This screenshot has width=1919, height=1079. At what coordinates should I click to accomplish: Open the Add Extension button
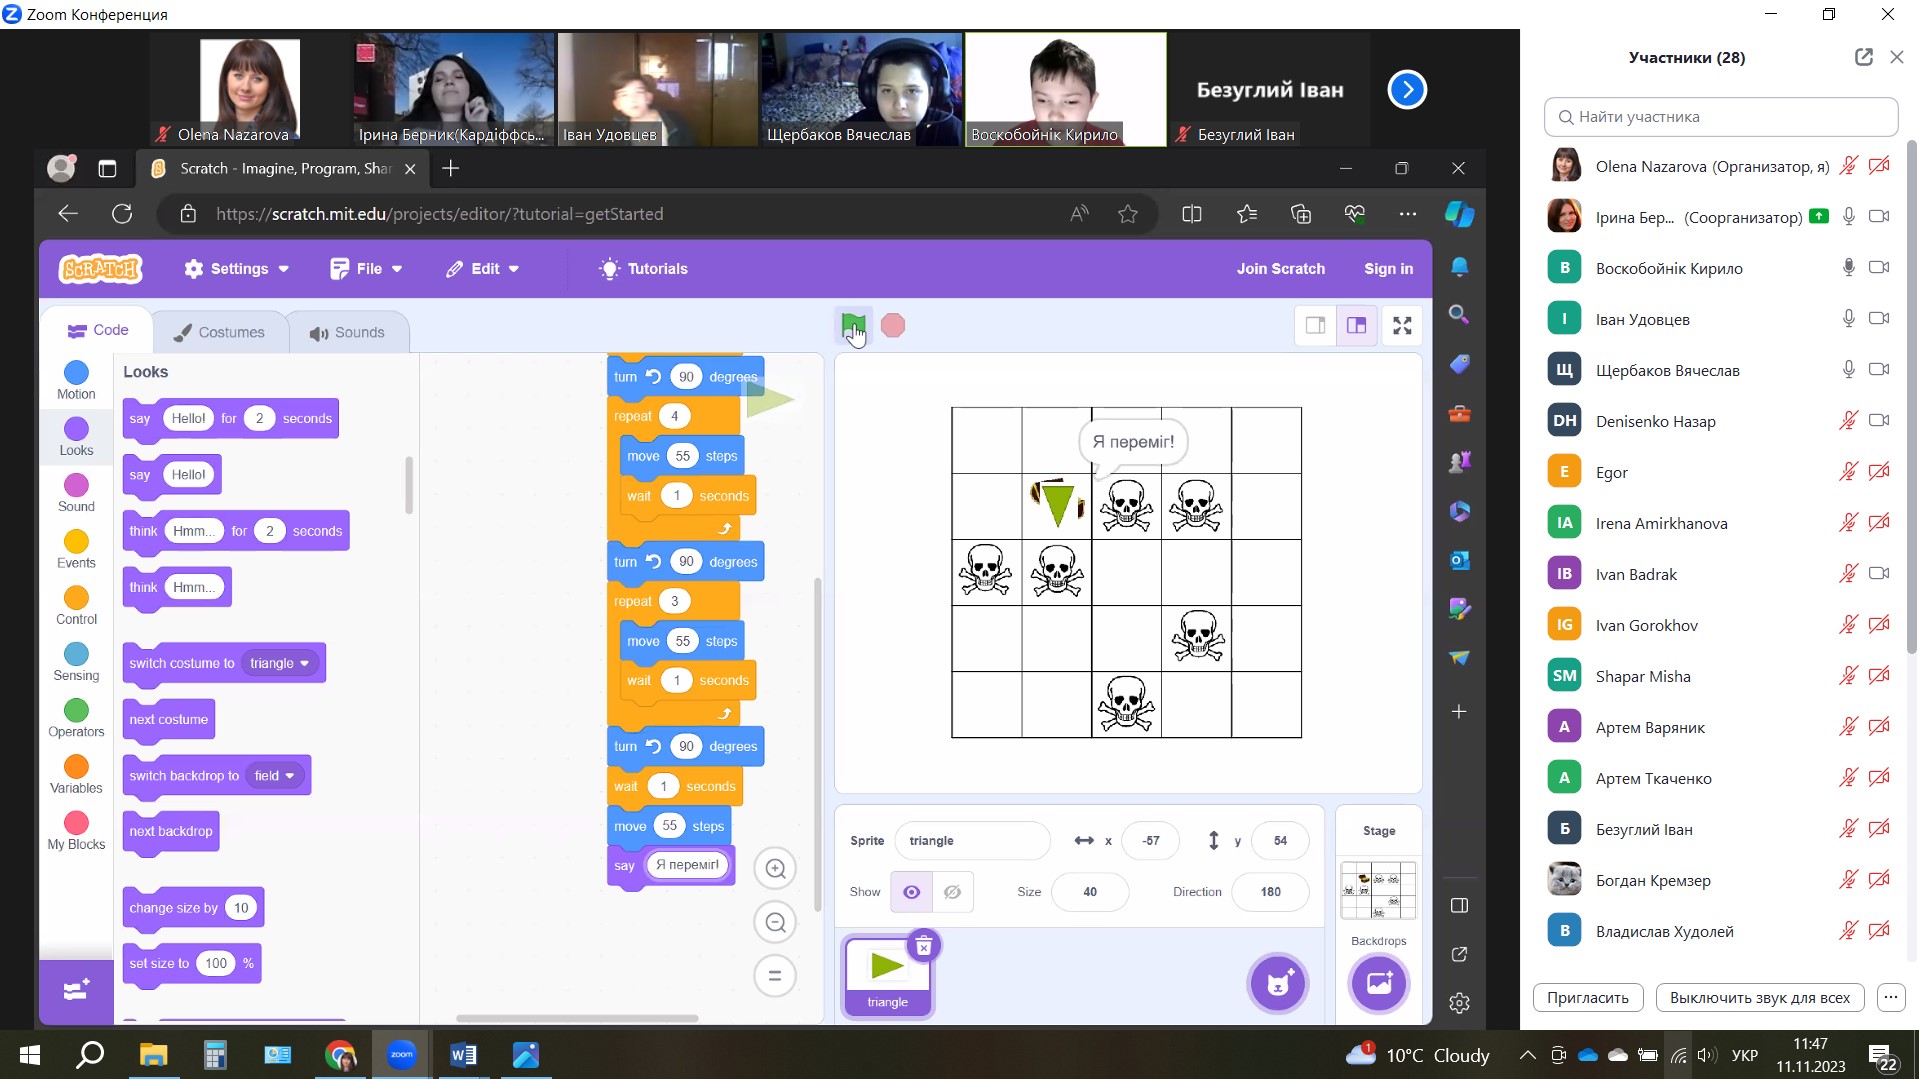76,990
